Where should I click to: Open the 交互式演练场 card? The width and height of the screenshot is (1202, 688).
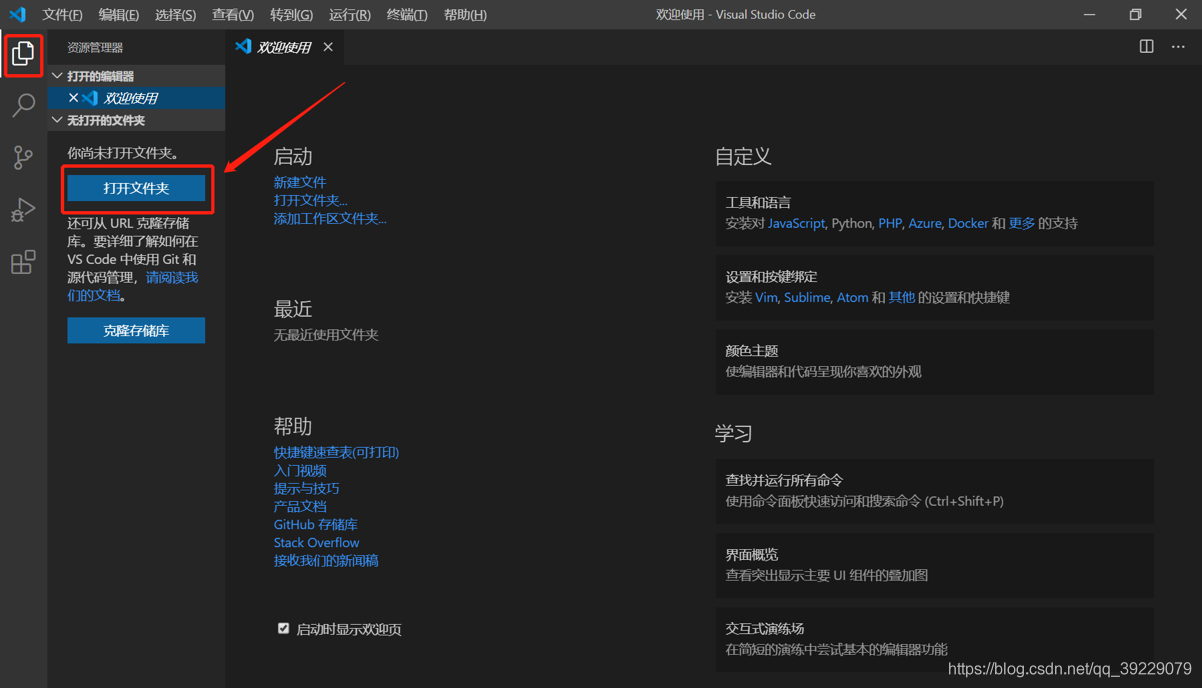(x=934, y=639)
